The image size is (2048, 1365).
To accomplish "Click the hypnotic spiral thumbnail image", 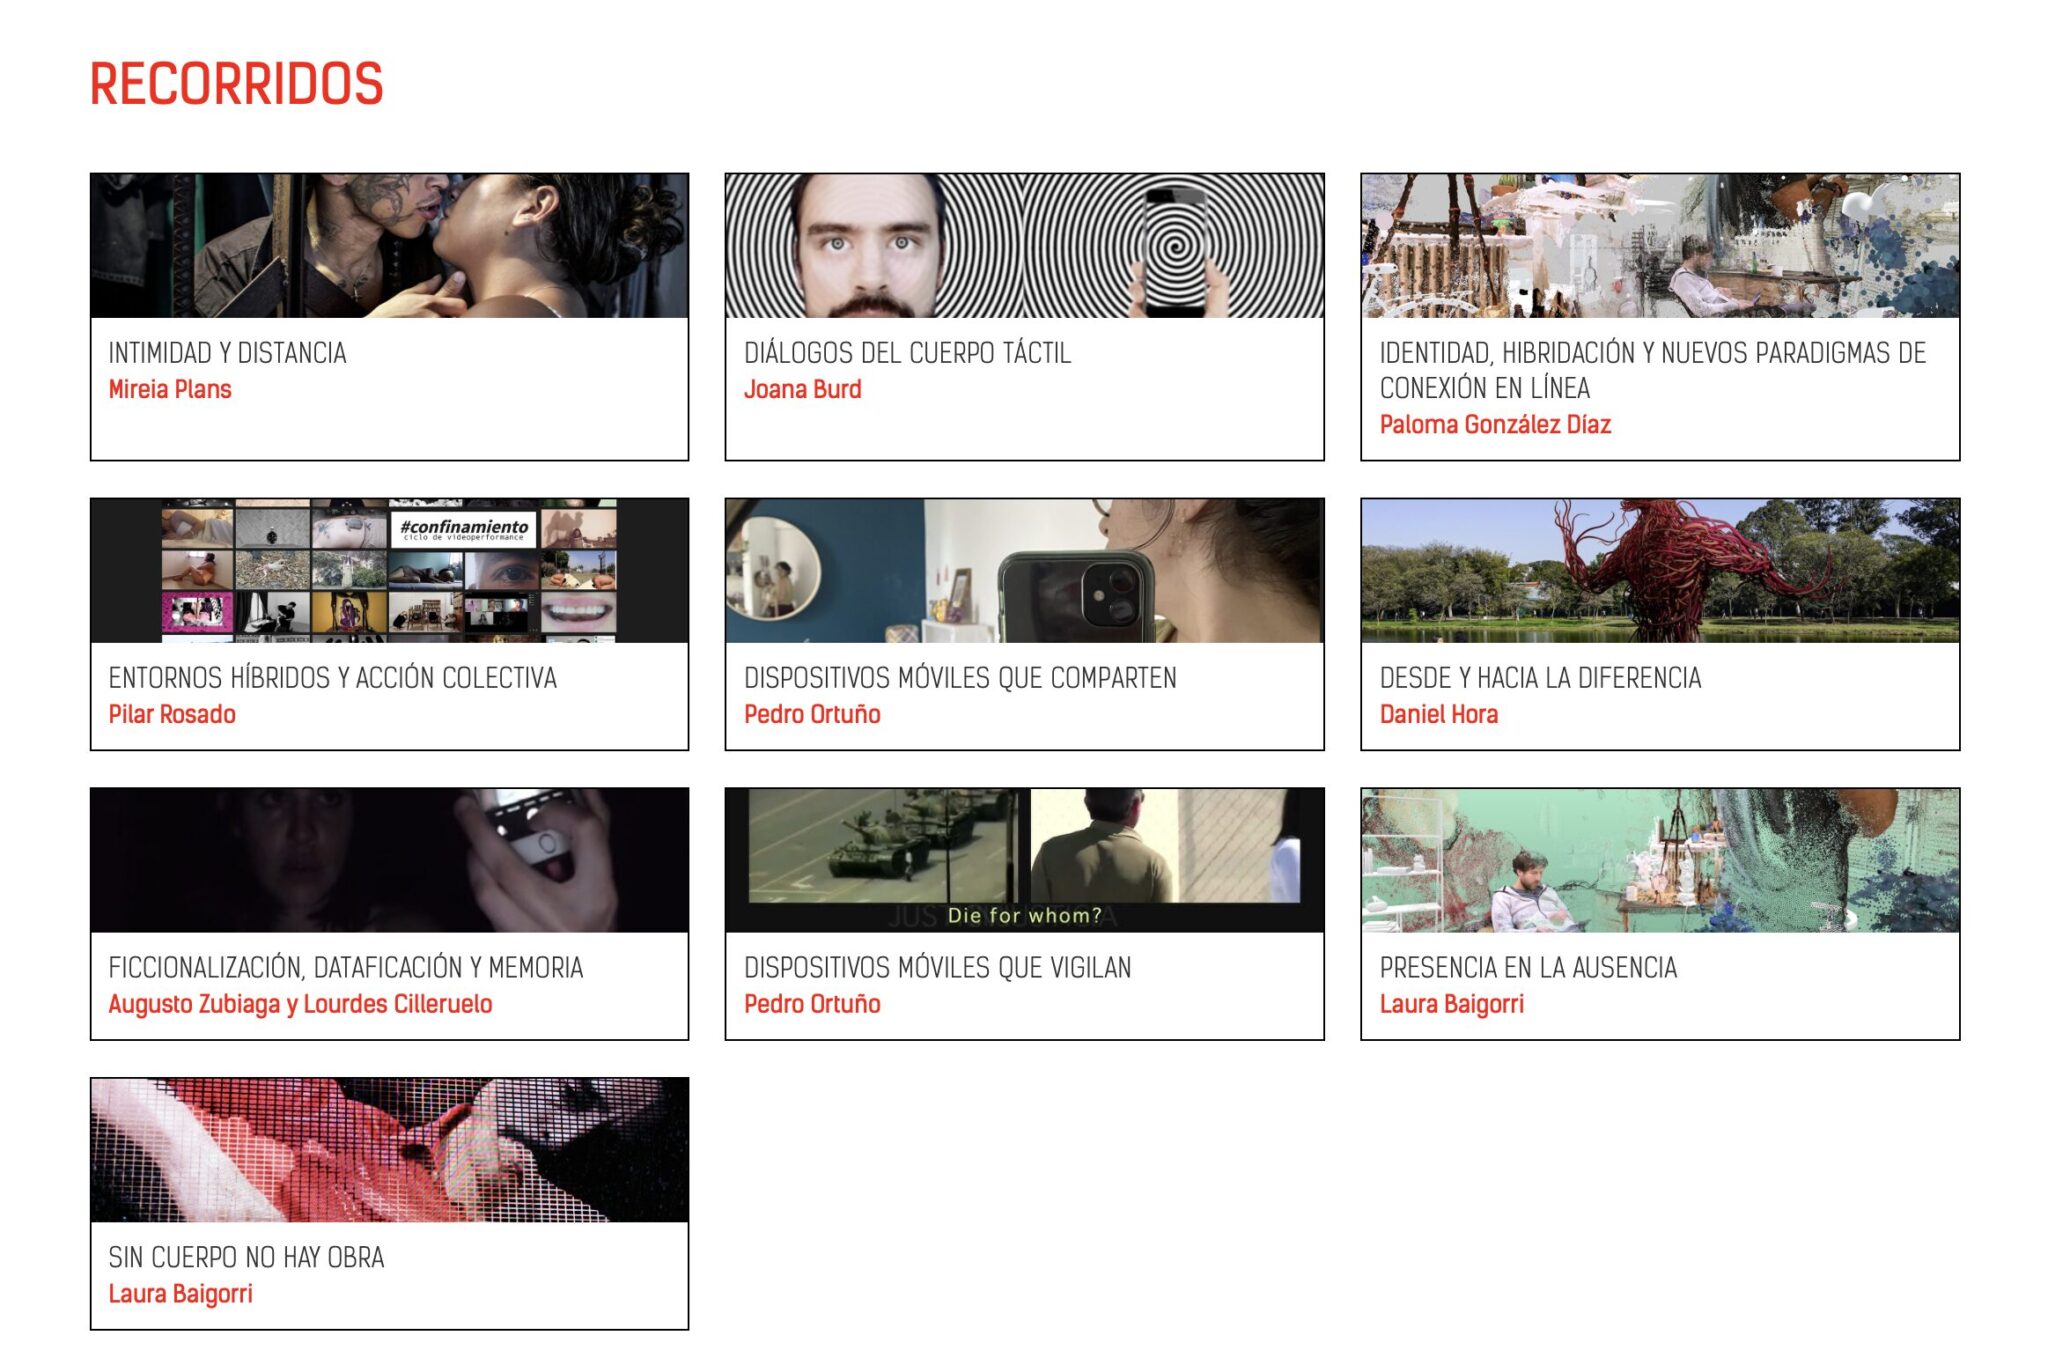I will tap(1024, 246).
